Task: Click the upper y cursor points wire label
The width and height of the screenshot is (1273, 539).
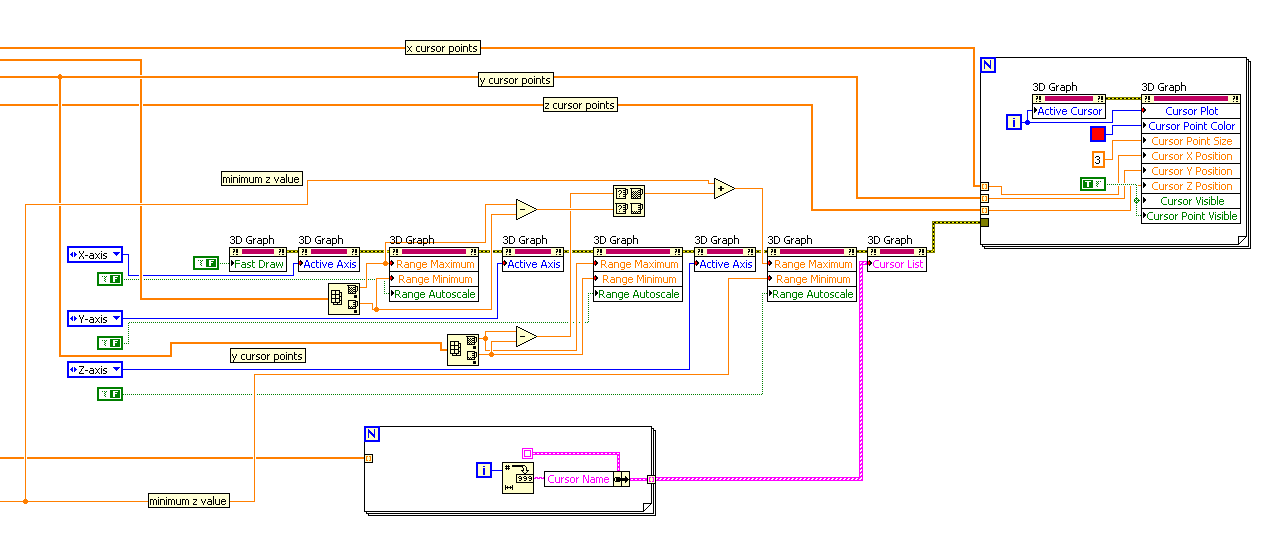Action: pos(515,80)
